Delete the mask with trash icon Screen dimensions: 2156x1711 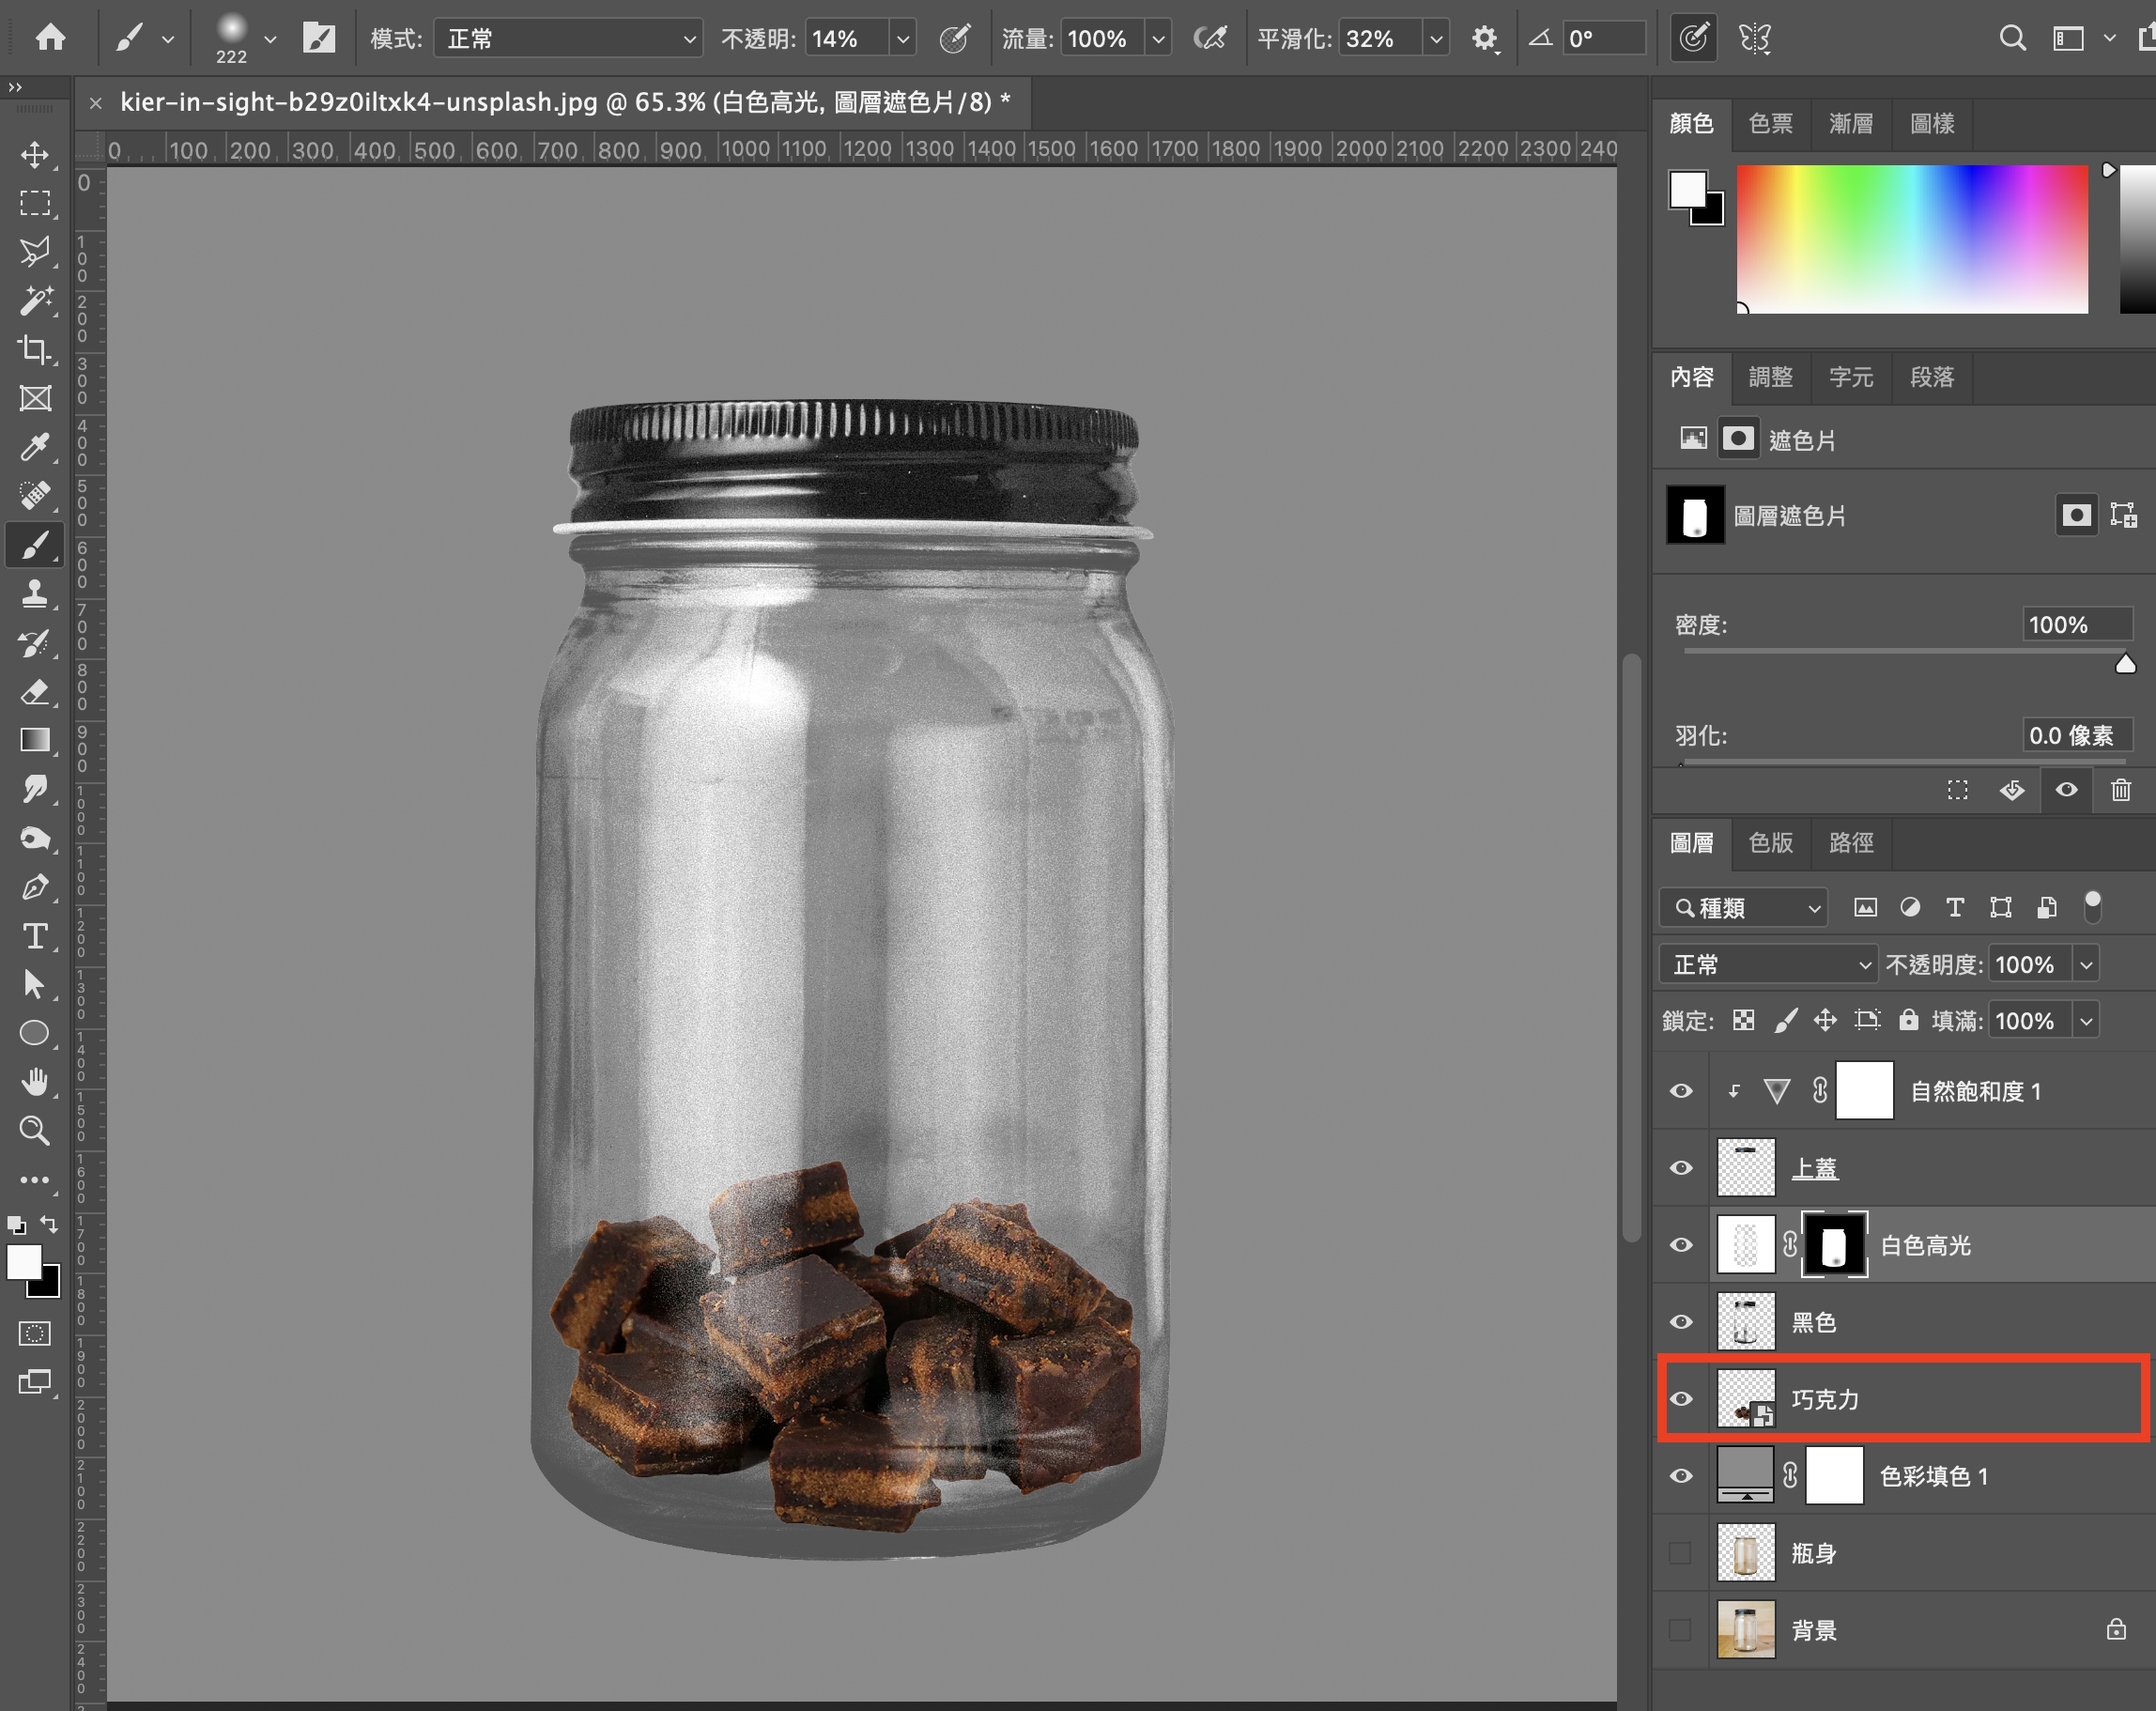click(x=2120, y=790)
